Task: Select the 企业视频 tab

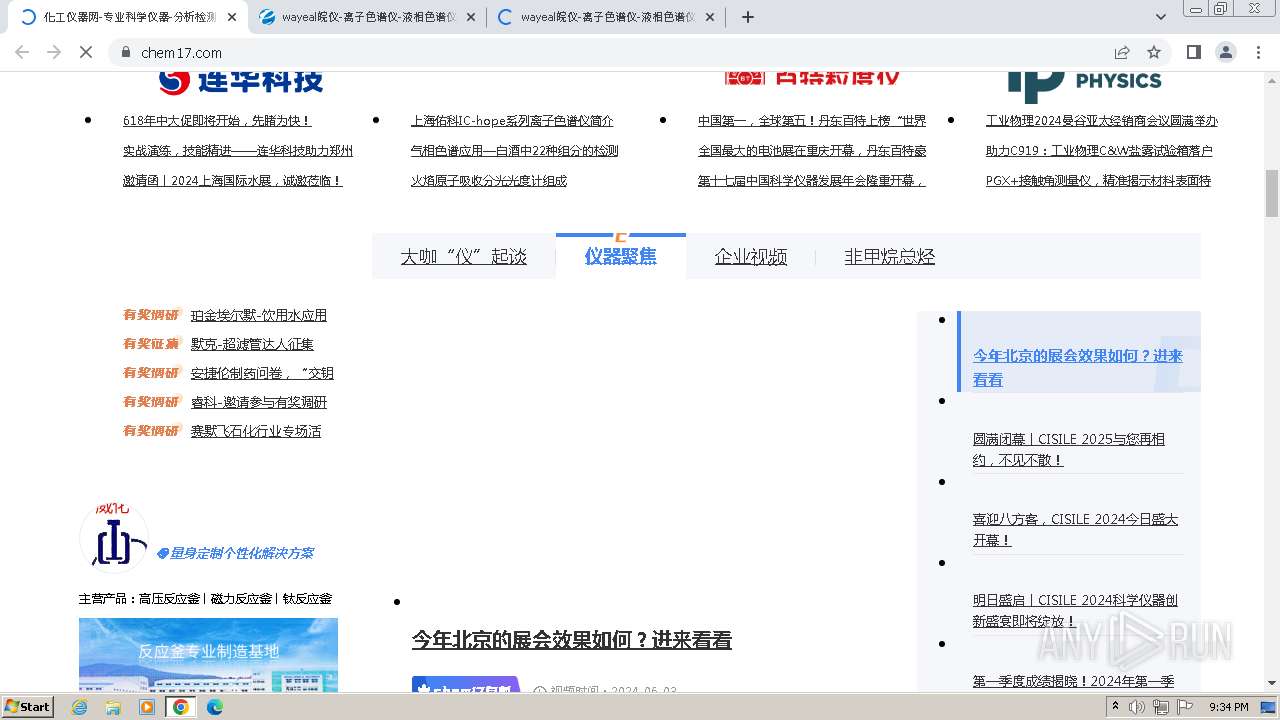Action: pyautogui.click(x=751, y=257)
